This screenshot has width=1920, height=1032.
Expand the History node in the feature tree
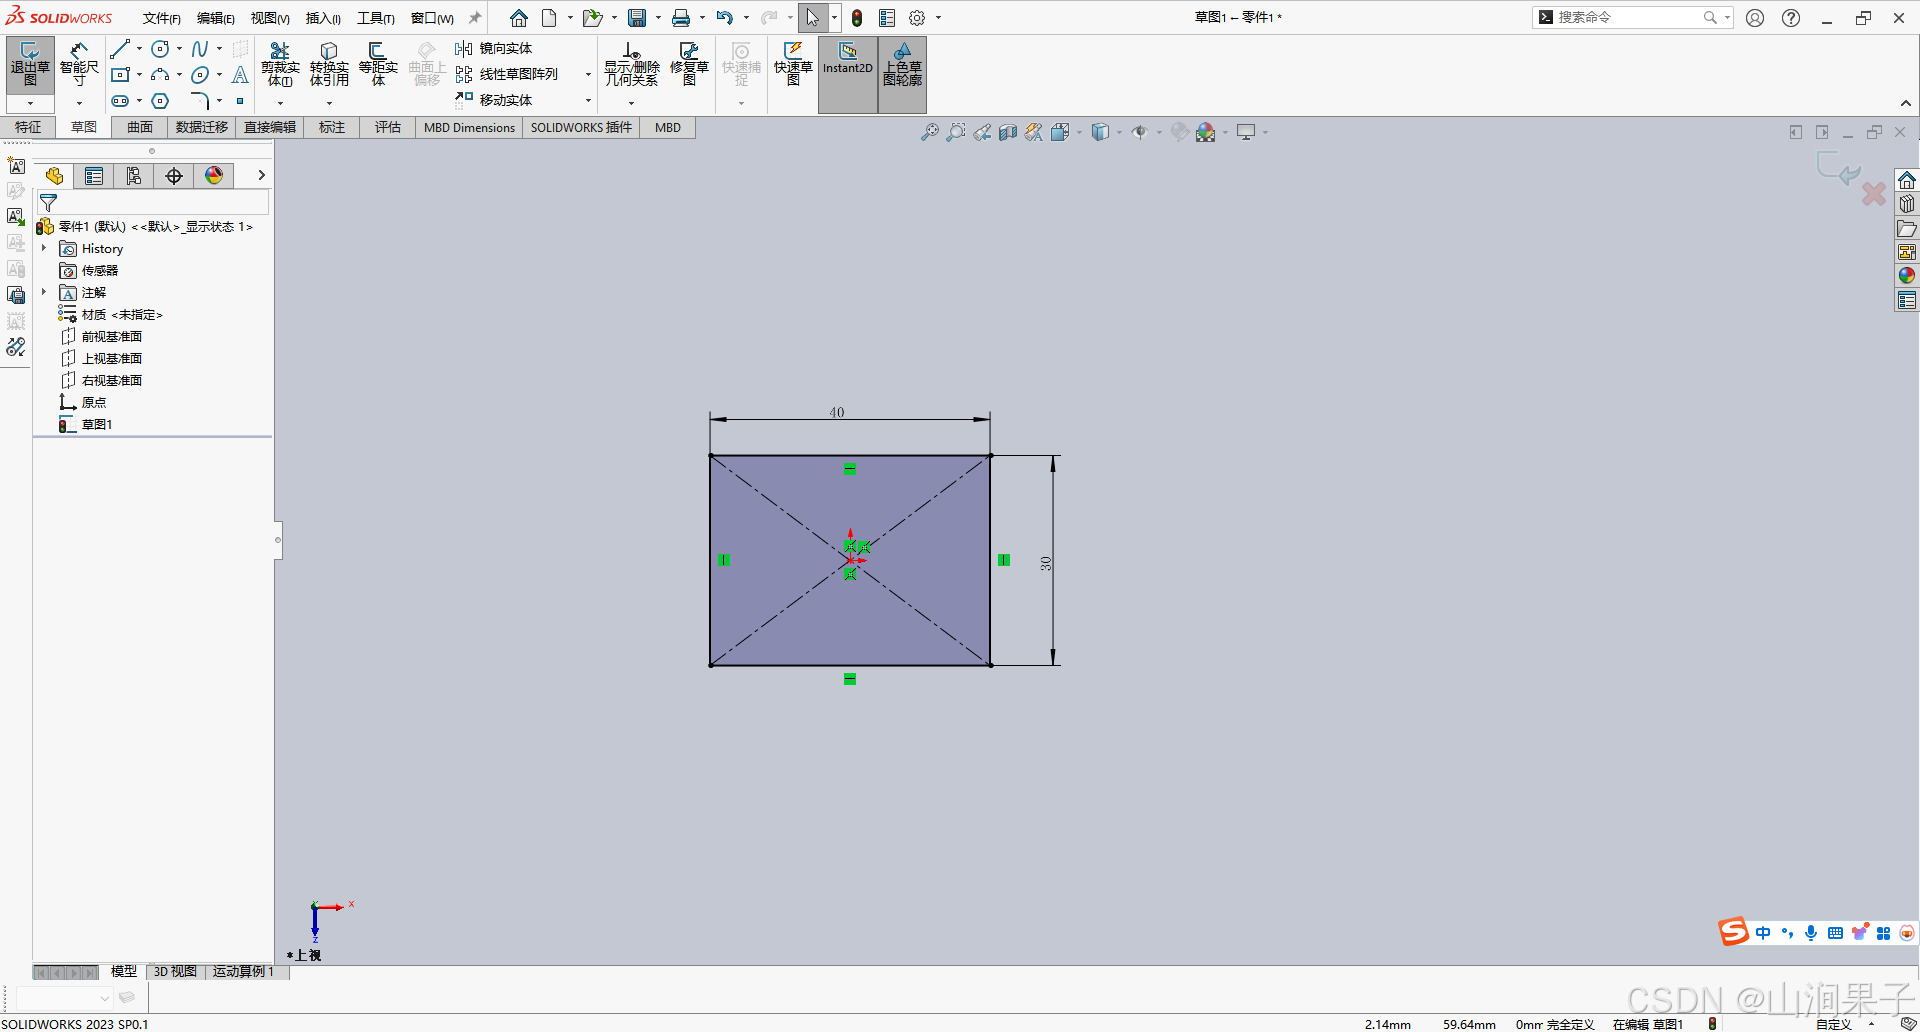(44, 248)
